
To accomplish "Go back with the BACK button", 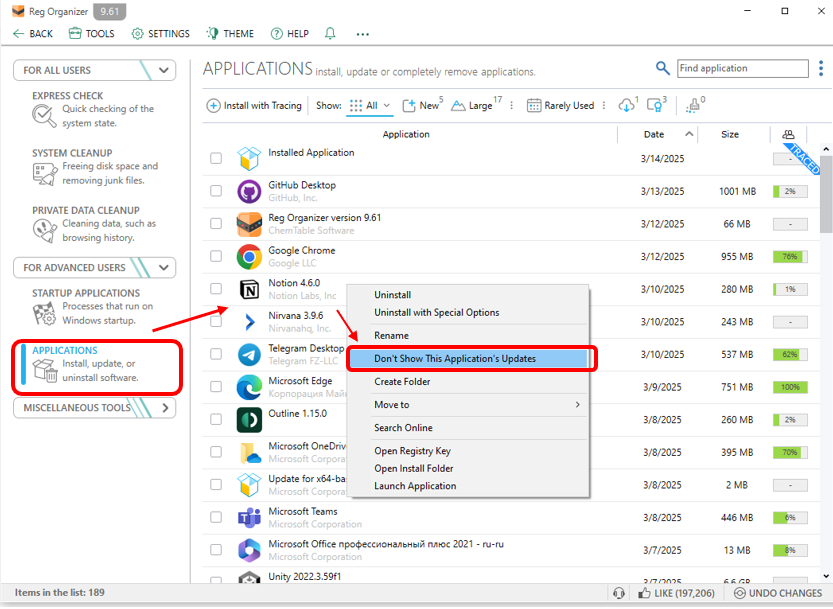I will point(33,34).
